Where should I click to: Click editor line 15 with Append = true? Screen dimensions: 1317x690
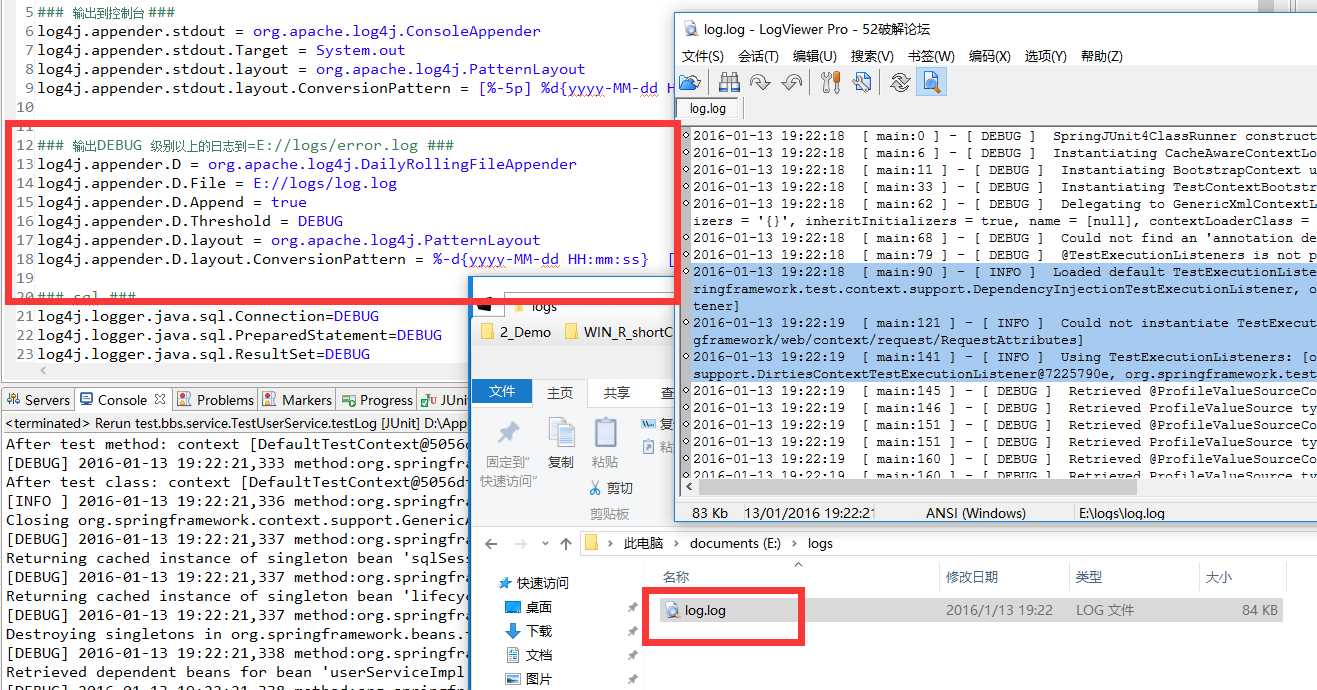coord(172,202)
